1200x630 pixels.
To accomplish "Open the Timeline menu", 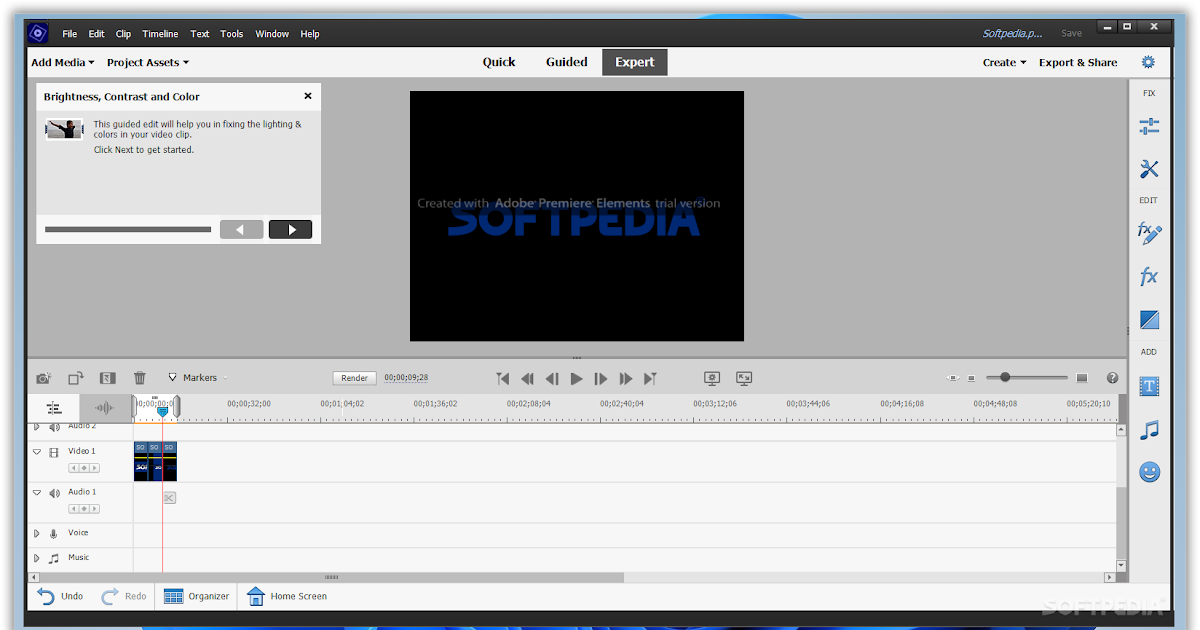I will tap(160, 34).
